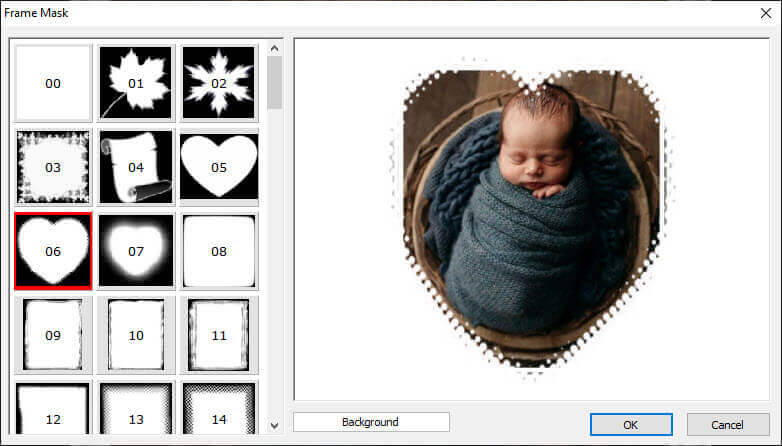Close the Frame Mask window
Viewport: 782px width, 446px height.
pyautogui.click(x=766, y=13)
